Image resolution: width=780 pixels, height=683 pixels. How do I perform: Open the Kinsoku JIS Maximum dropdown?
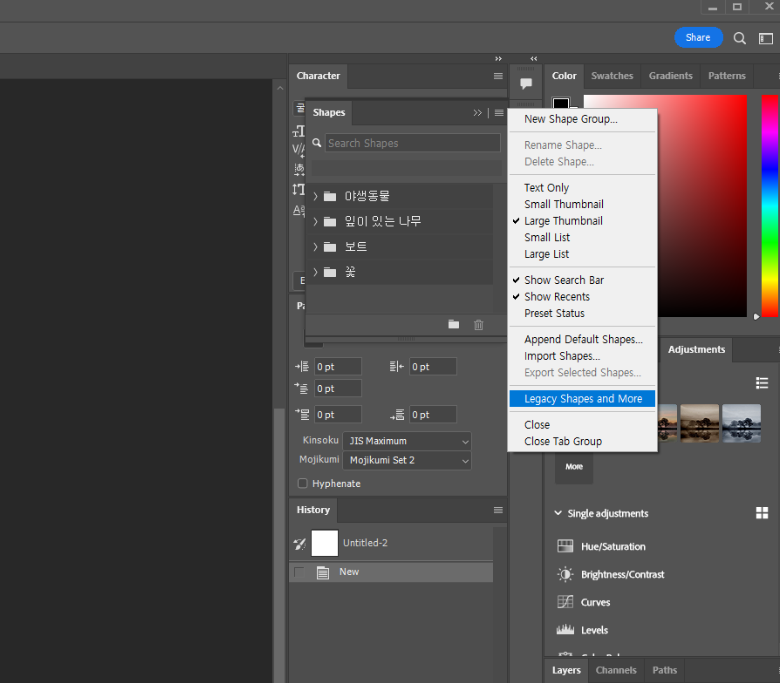[x=407, y=441]
